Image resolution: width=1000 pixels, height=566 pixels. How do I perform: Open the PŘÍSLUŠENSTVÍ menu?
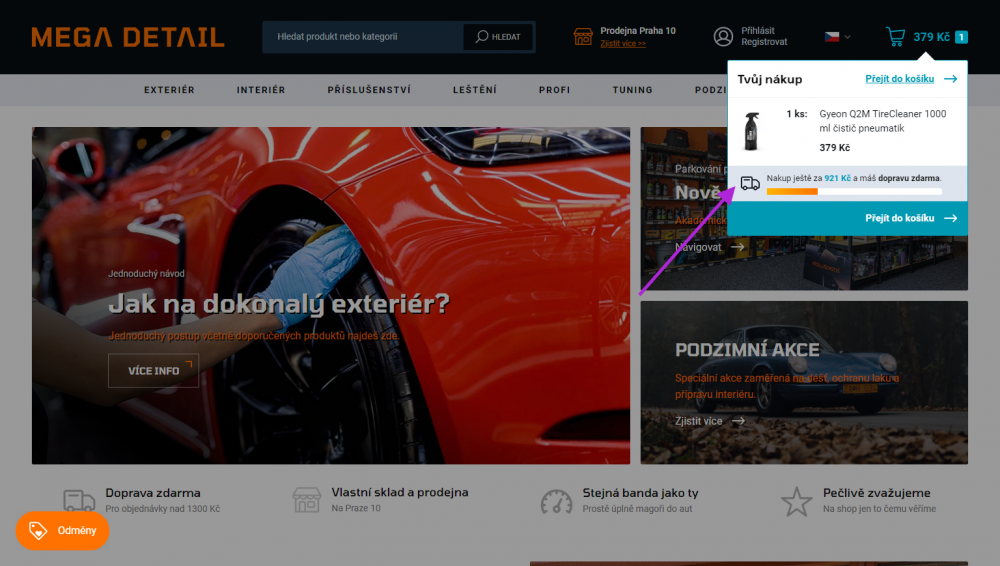pyautogui.click(x=369, y=90)
